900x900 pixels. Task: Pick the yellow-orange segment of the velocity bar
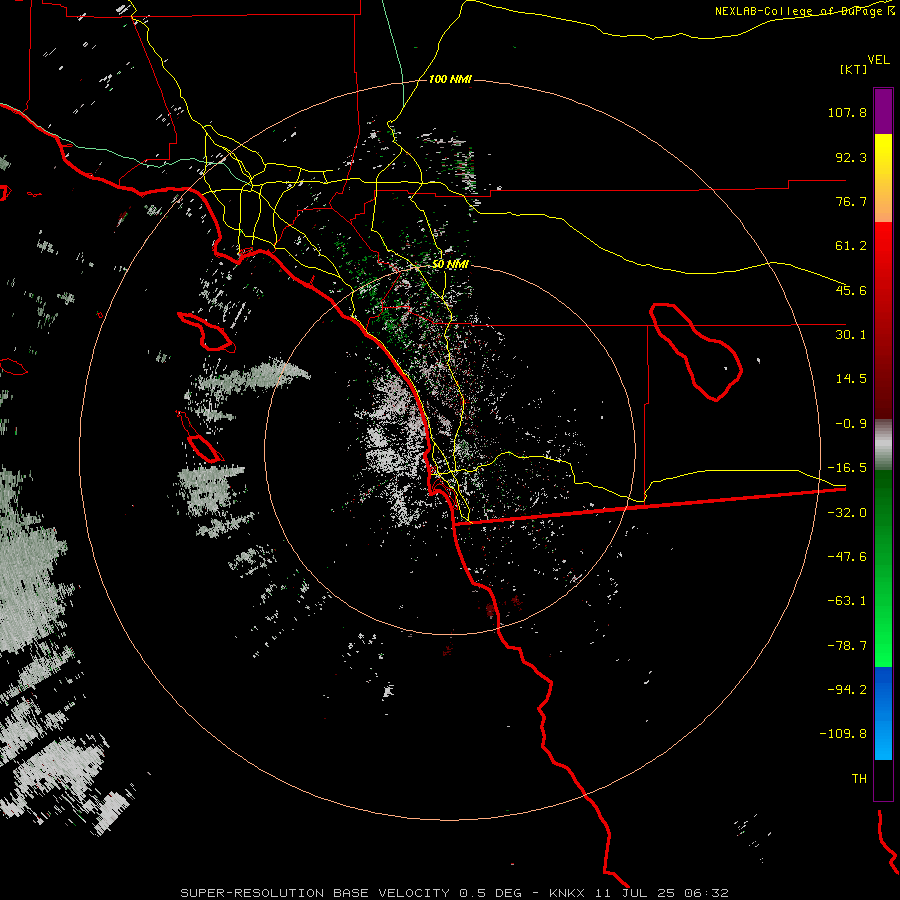883,178
